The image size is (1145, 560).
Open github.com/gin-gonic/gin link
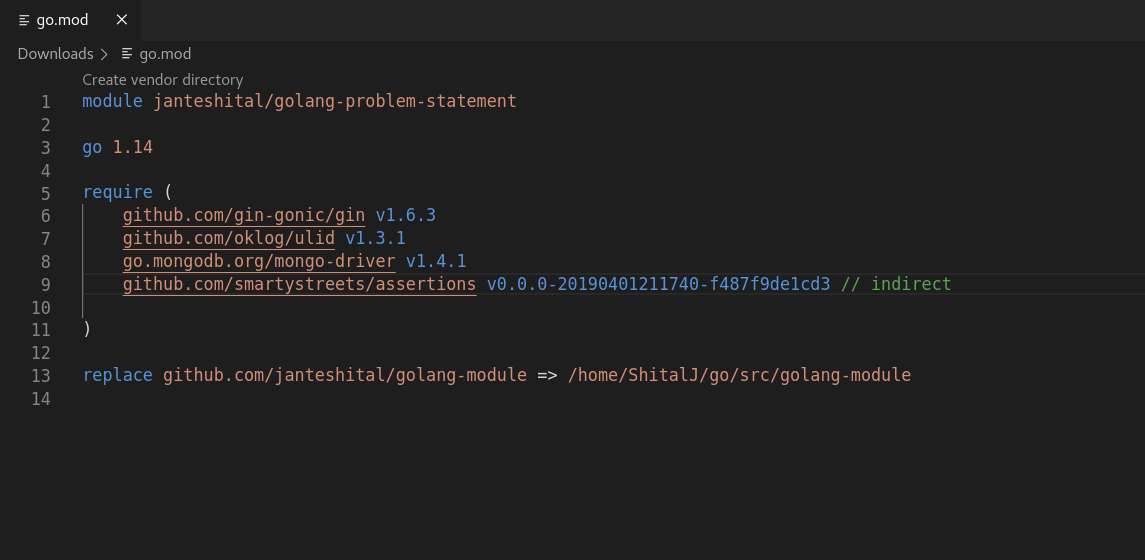pyautogui.click(x=244, y=215)
